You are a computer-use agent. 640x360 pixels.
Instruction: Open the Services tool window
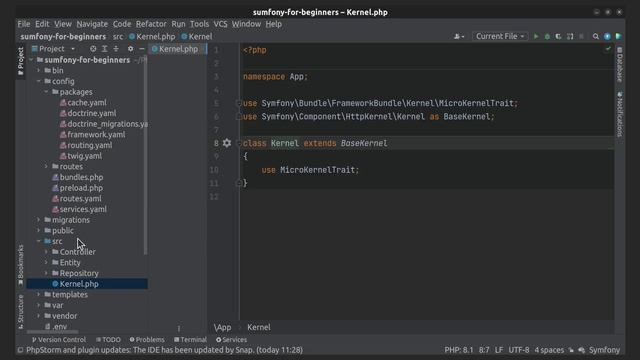click(231, 340)
